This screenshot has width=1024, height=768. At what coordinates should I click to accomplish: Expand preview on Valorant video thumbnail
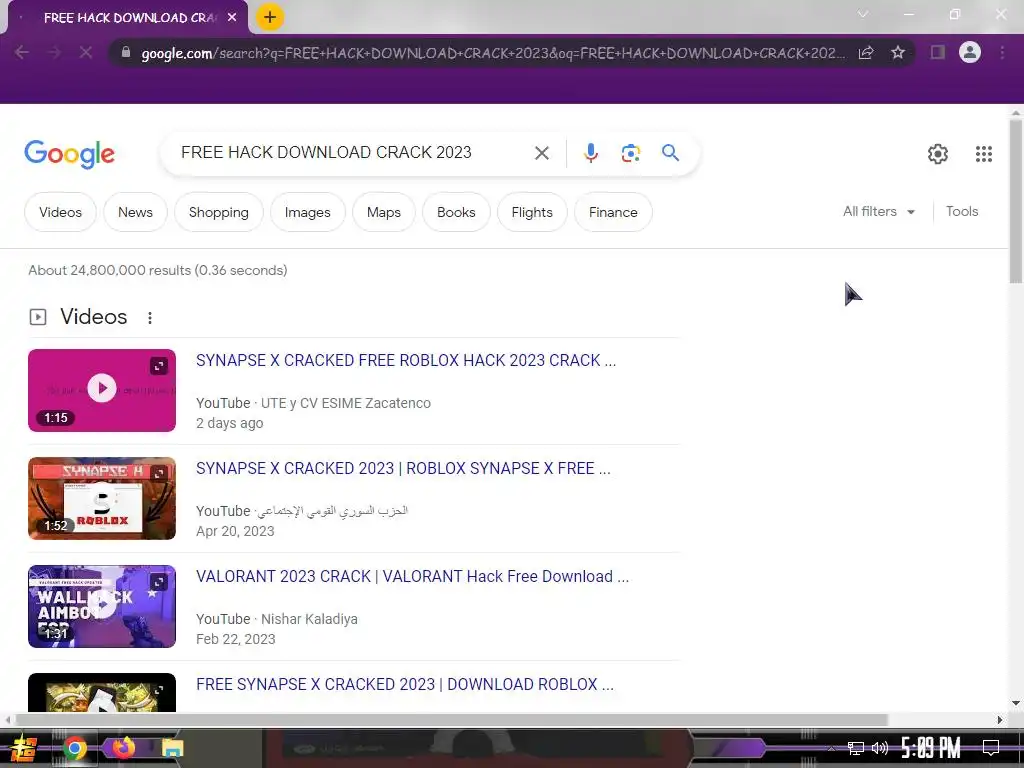[159, 582]
